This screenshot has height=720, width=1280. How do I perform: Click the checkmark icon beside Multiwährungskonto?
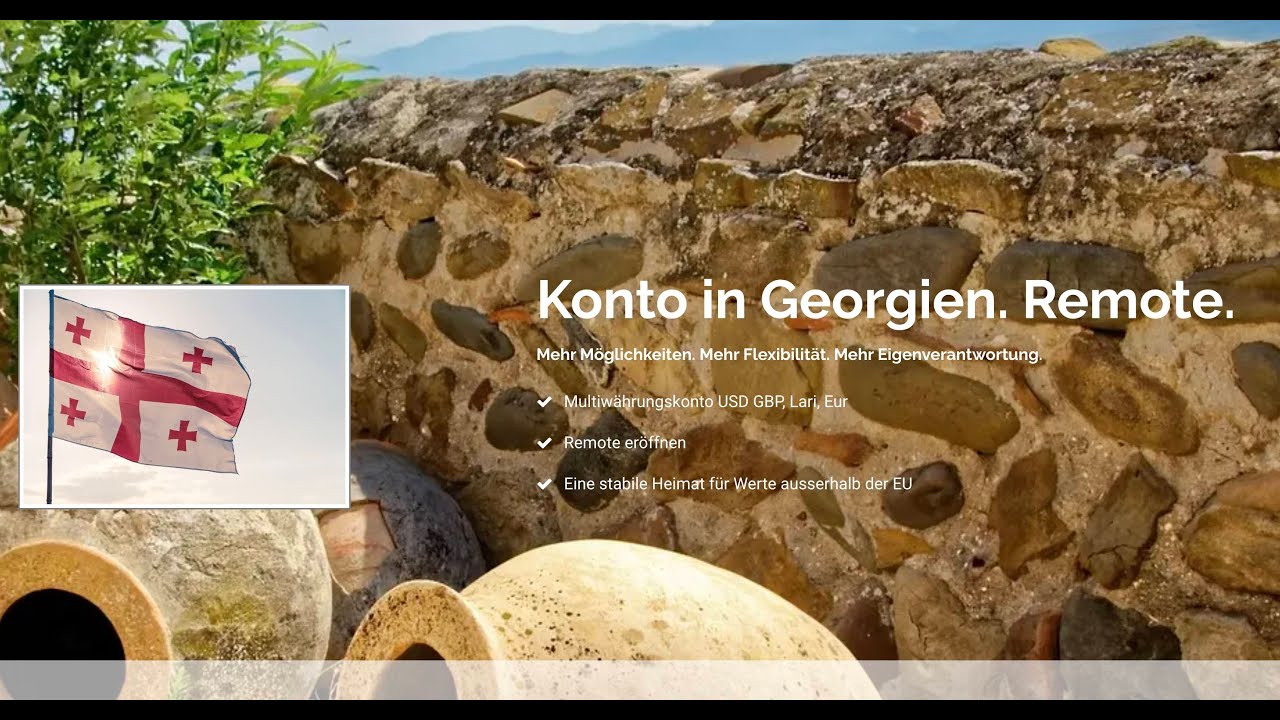545,402
